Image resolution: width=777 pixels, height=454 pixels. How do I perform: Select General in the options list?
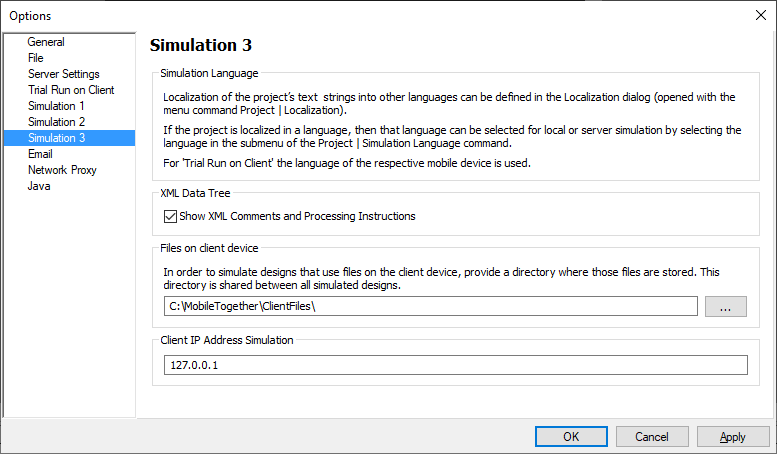46,42
